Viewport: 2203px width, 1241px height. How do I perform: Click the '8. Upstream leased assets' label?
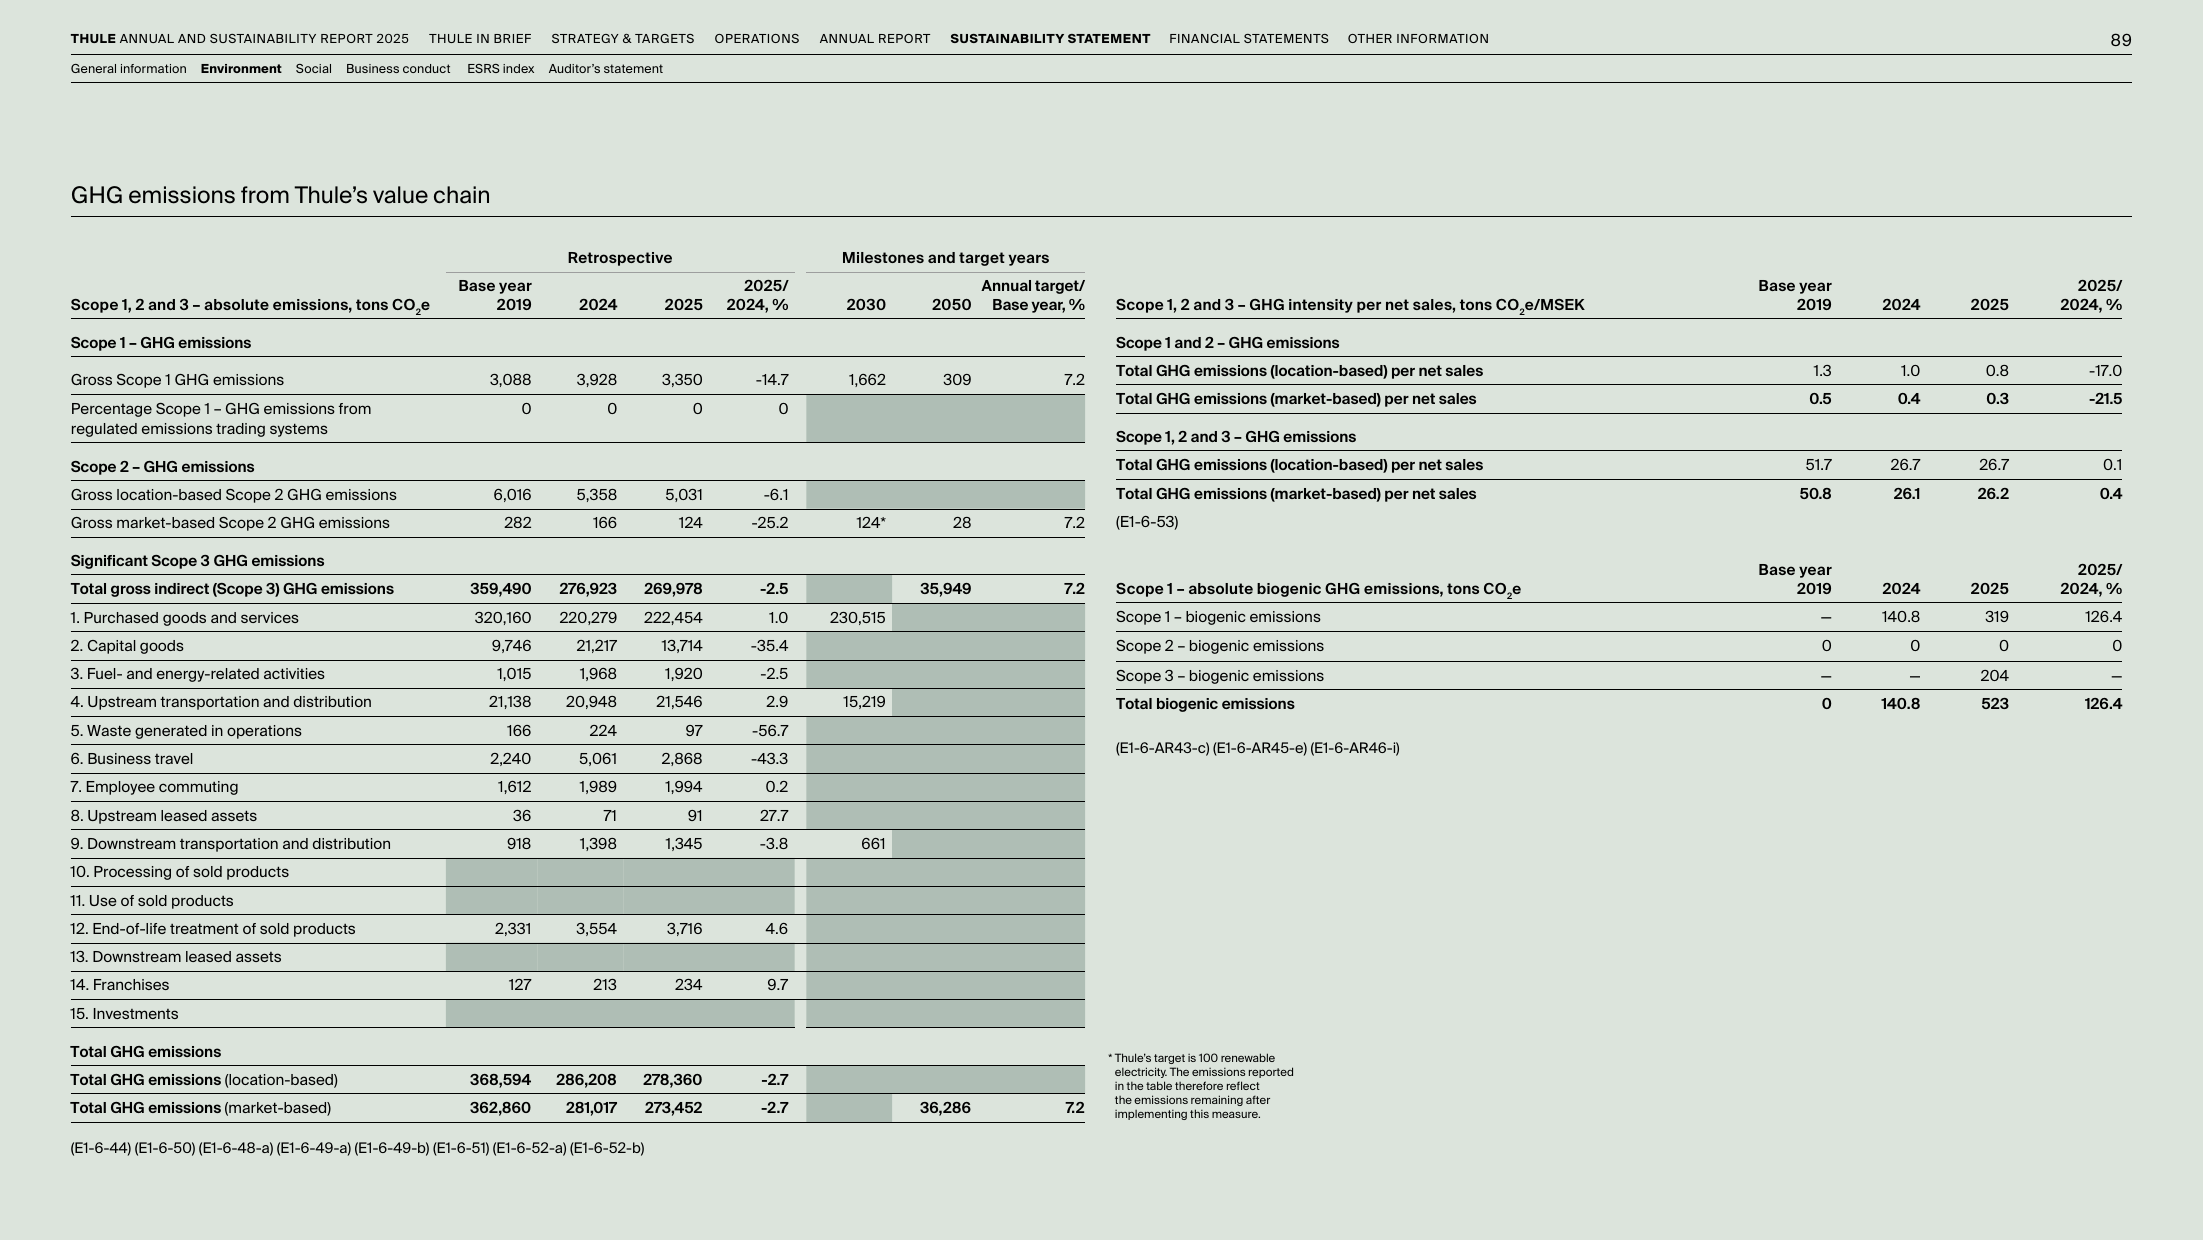164,816
